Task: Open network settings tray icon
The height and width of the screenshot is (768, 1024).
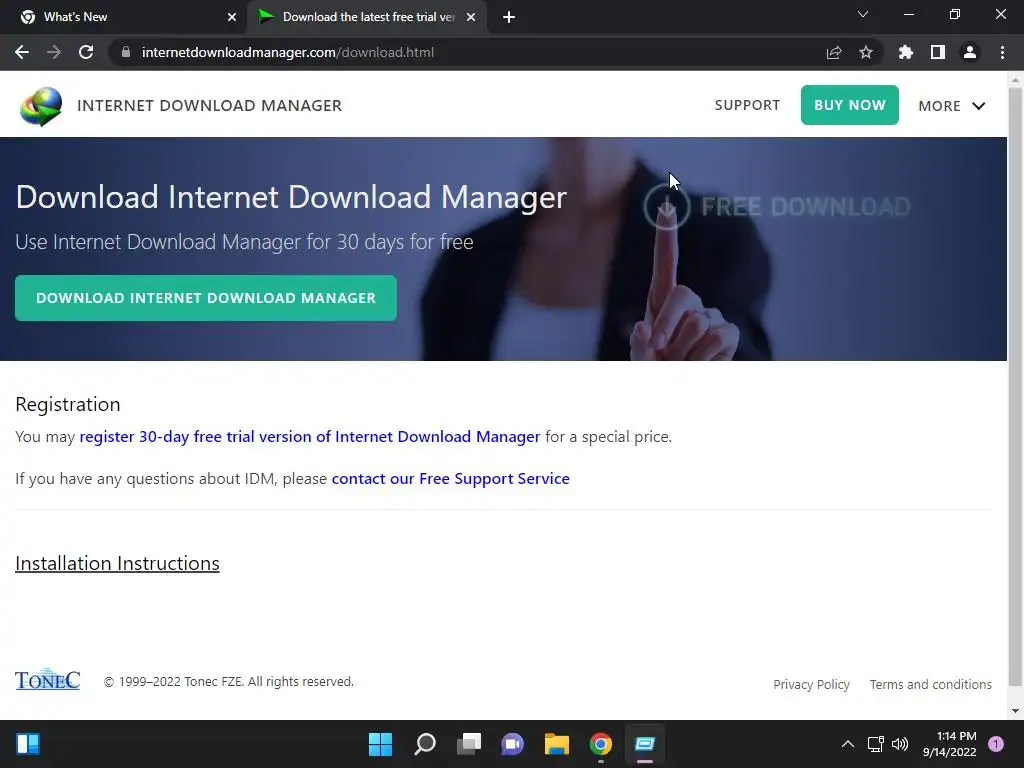Action: 875,744
